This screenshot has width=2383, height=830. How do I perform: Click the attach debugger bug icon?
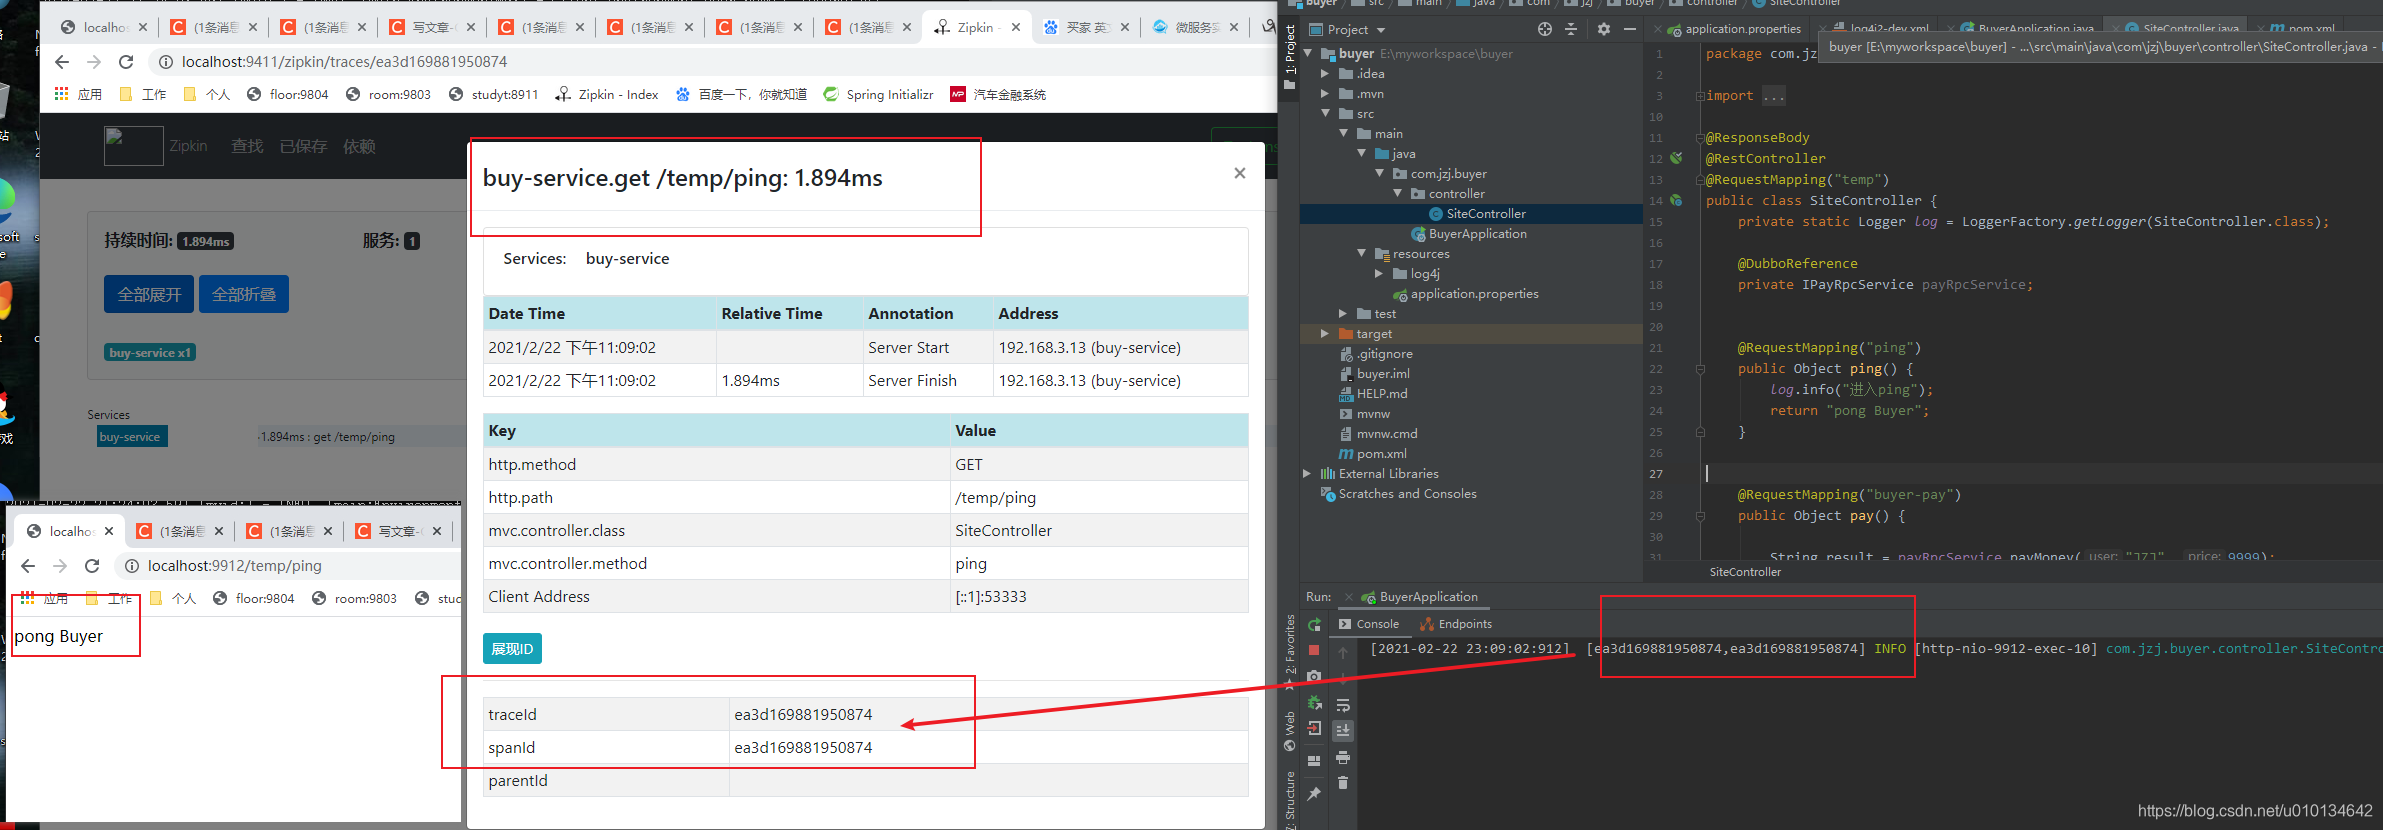click(1314, 702)
